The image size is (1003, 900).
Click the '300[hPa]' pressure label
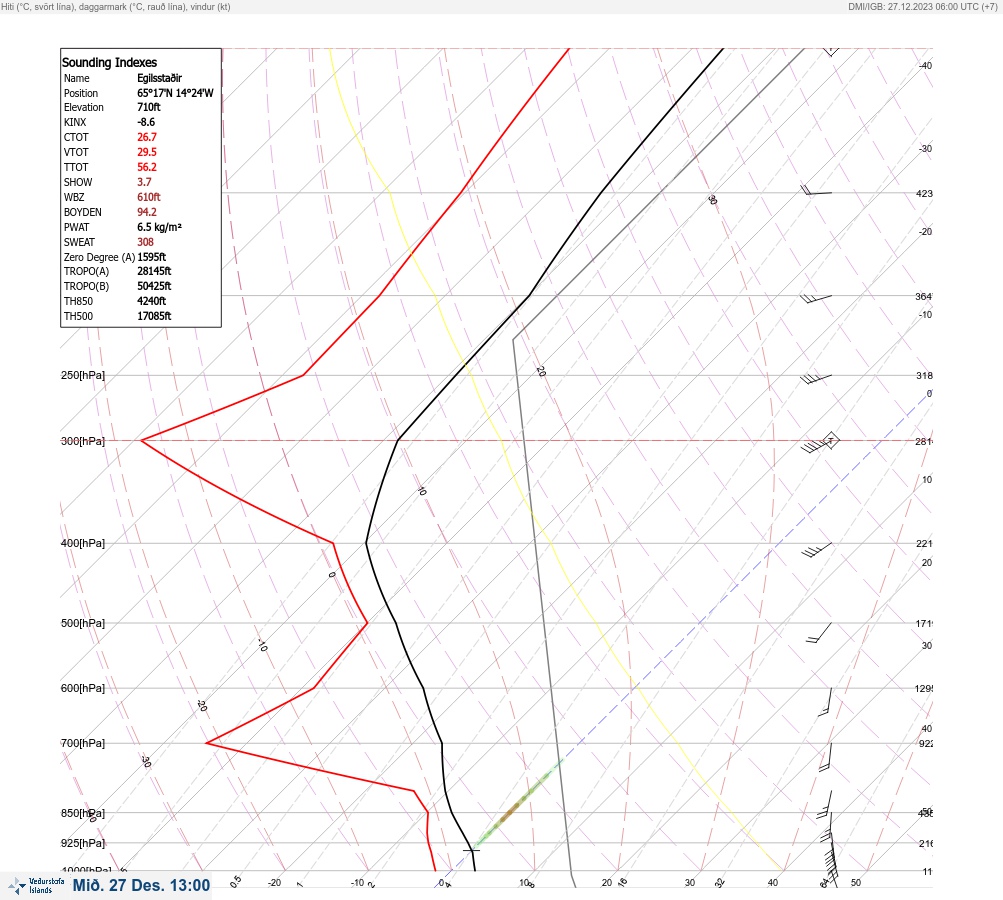(x=83, y=441)
